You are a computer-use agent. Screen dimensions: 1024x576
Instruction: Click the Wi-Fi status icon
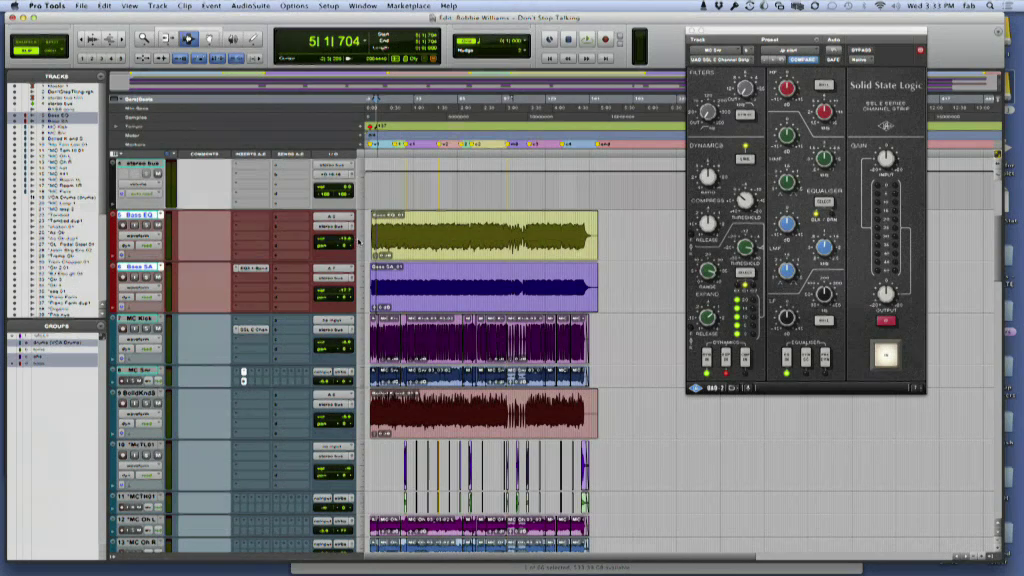click(879, 6)
